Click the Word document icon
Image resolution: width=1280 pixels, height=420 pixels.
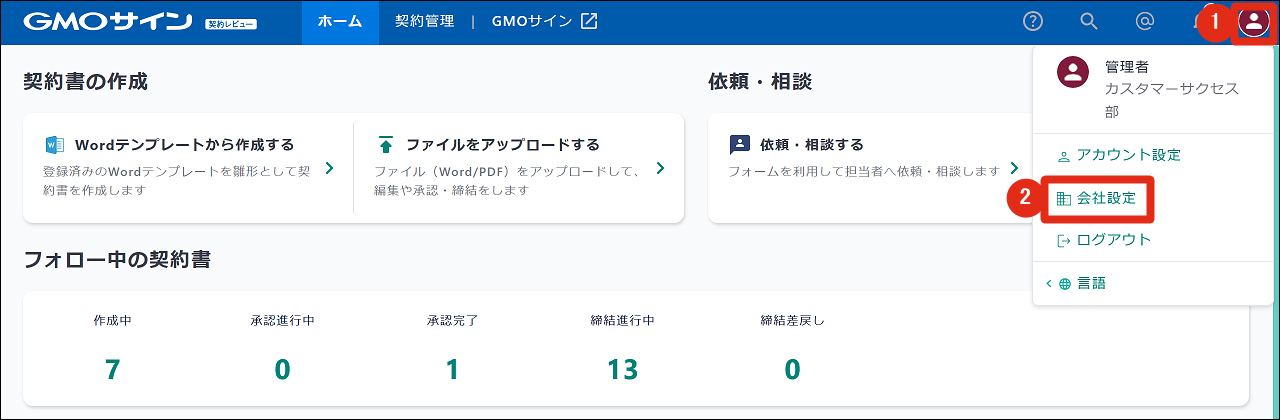[55, 144]
